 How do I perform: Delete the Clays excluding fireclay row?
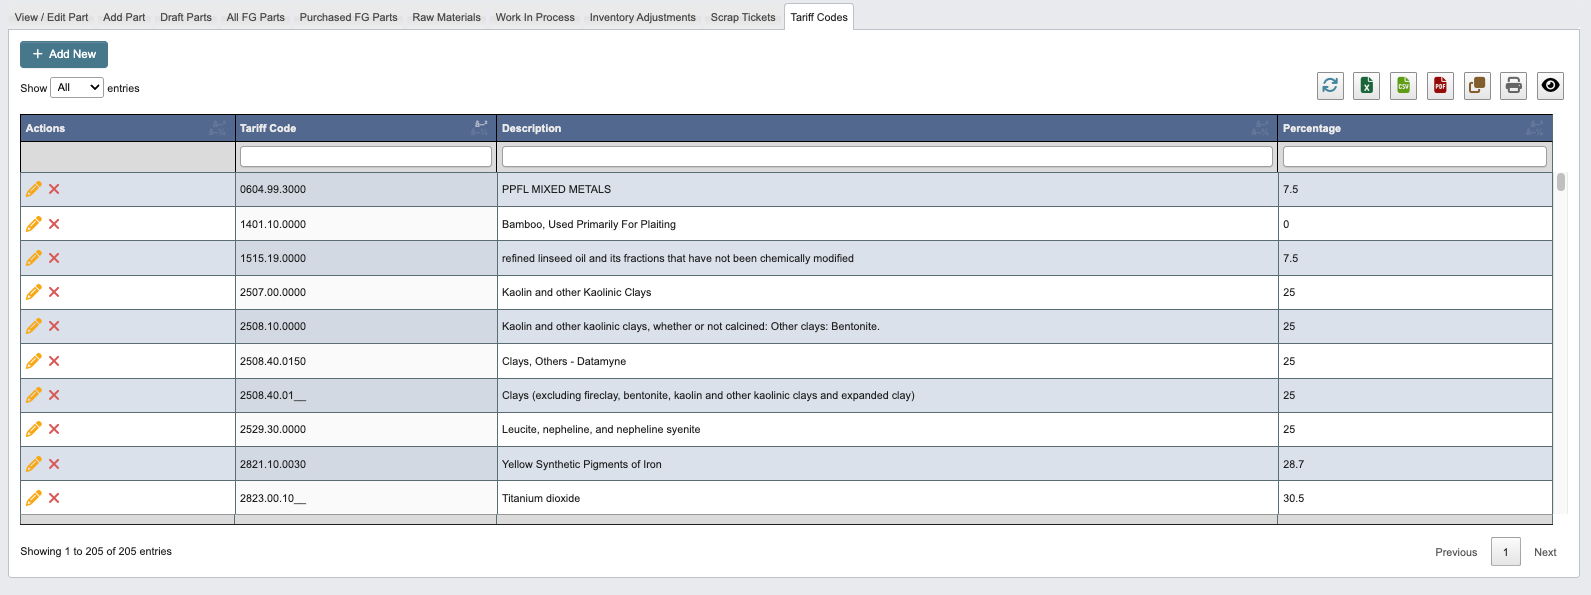[x=54, y=395]
